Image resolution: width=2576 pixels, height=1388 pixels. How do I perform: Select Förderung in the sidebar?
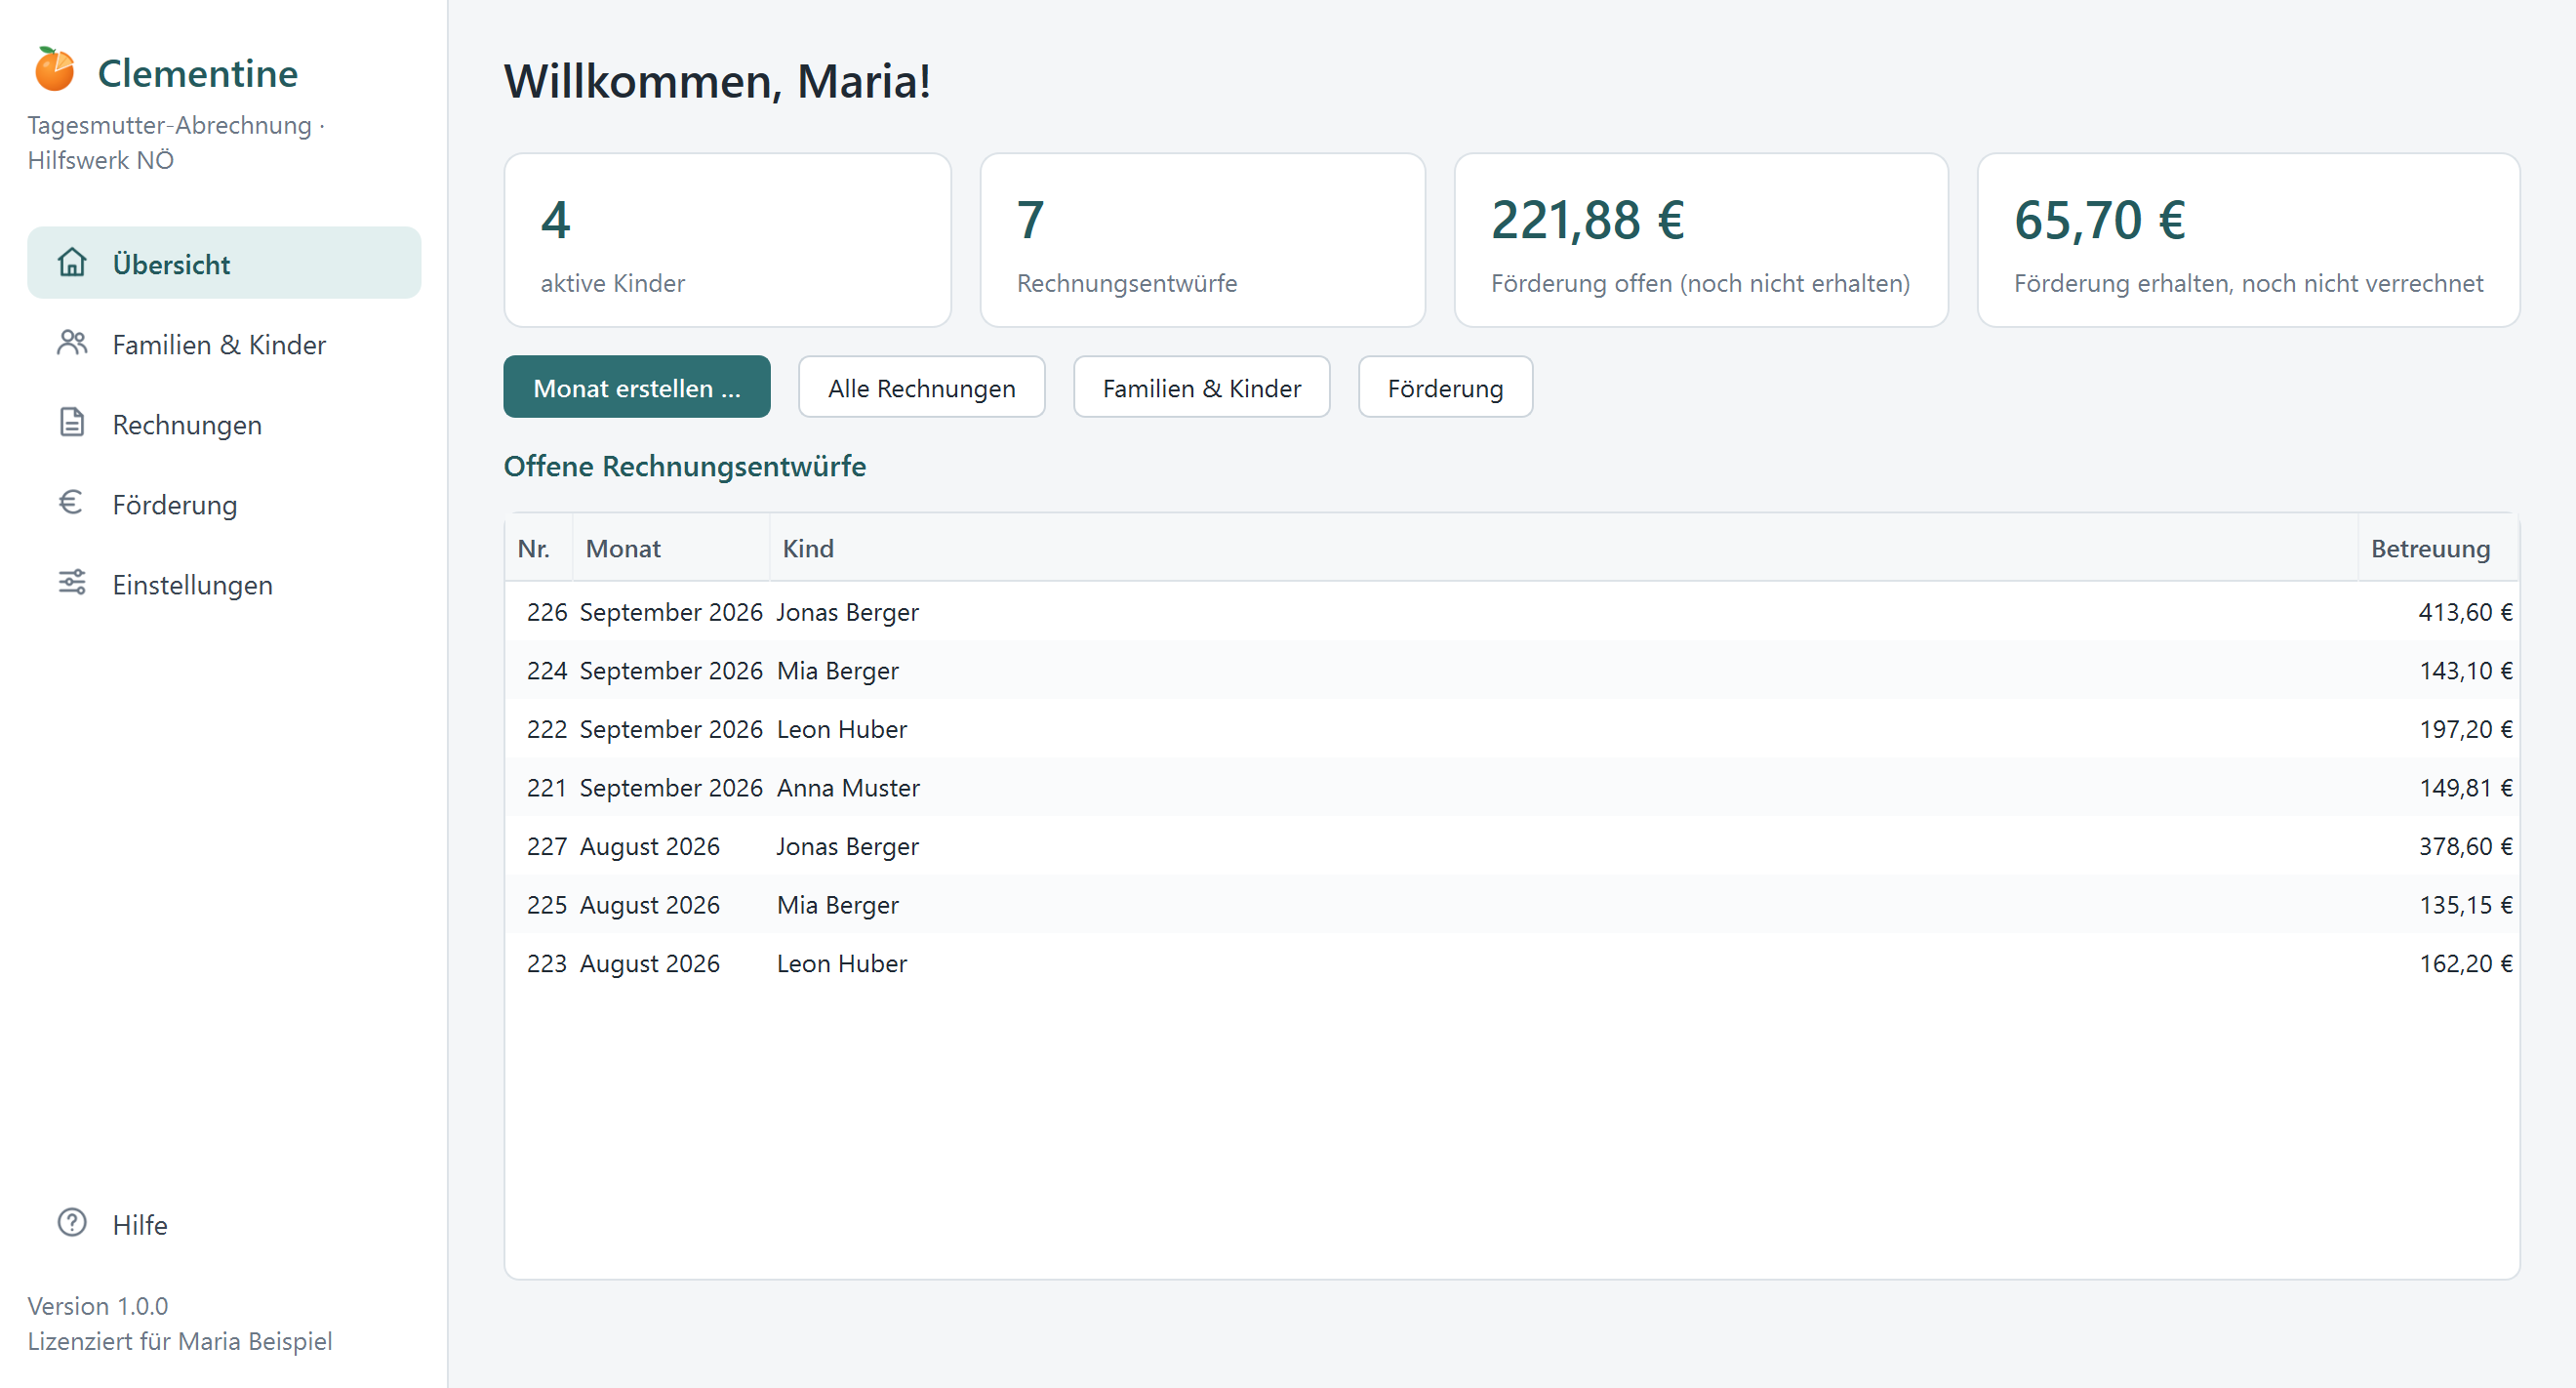coord(224,504)
